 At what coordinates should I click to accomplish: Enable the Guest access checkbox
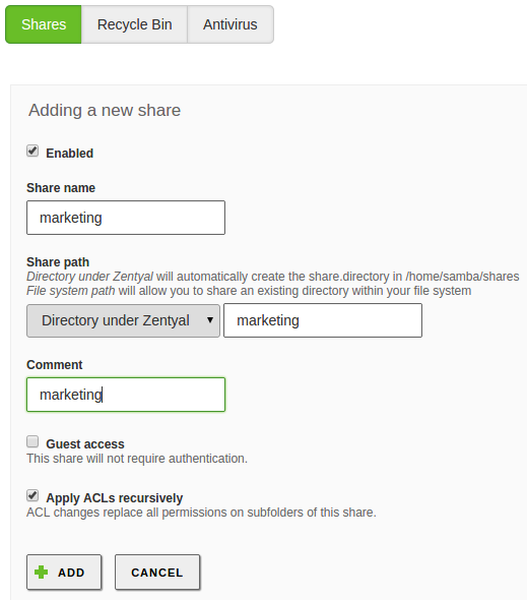click(33, 442)
